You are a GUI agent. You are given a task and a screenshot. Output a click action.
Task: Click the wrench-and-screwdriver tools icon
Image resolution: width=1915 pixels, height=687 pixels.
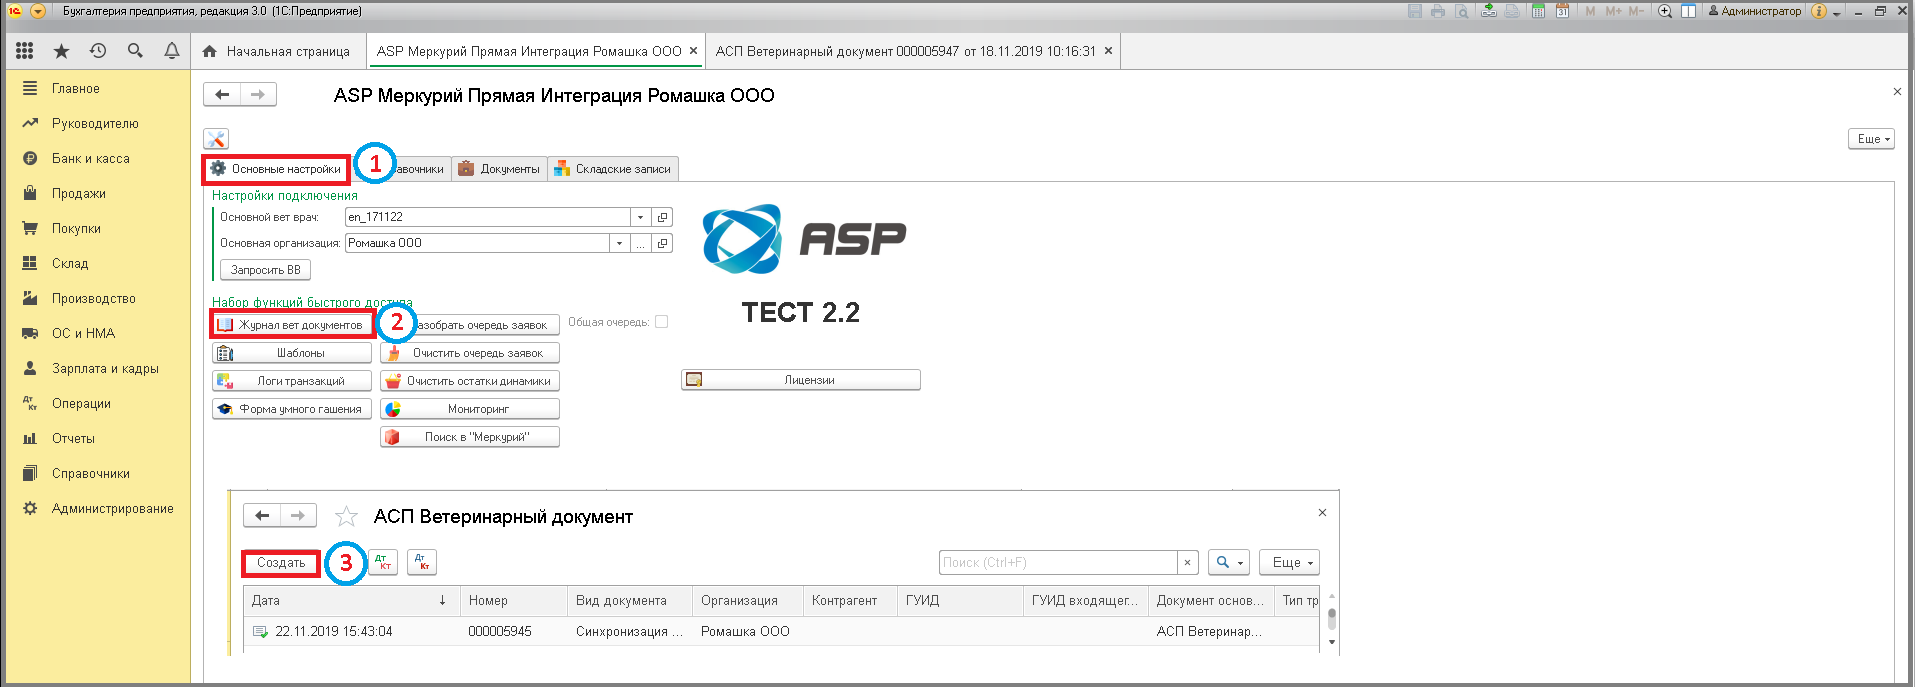[216, 139]
